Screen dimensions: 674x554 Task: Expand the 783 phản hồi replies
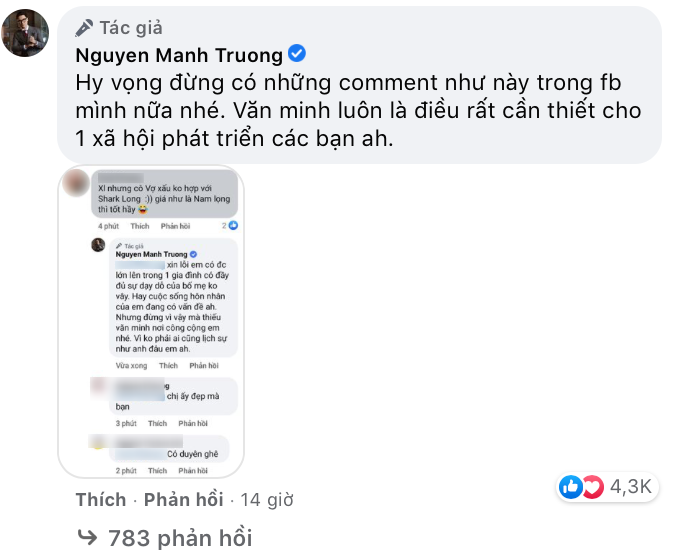pos(180,538)
